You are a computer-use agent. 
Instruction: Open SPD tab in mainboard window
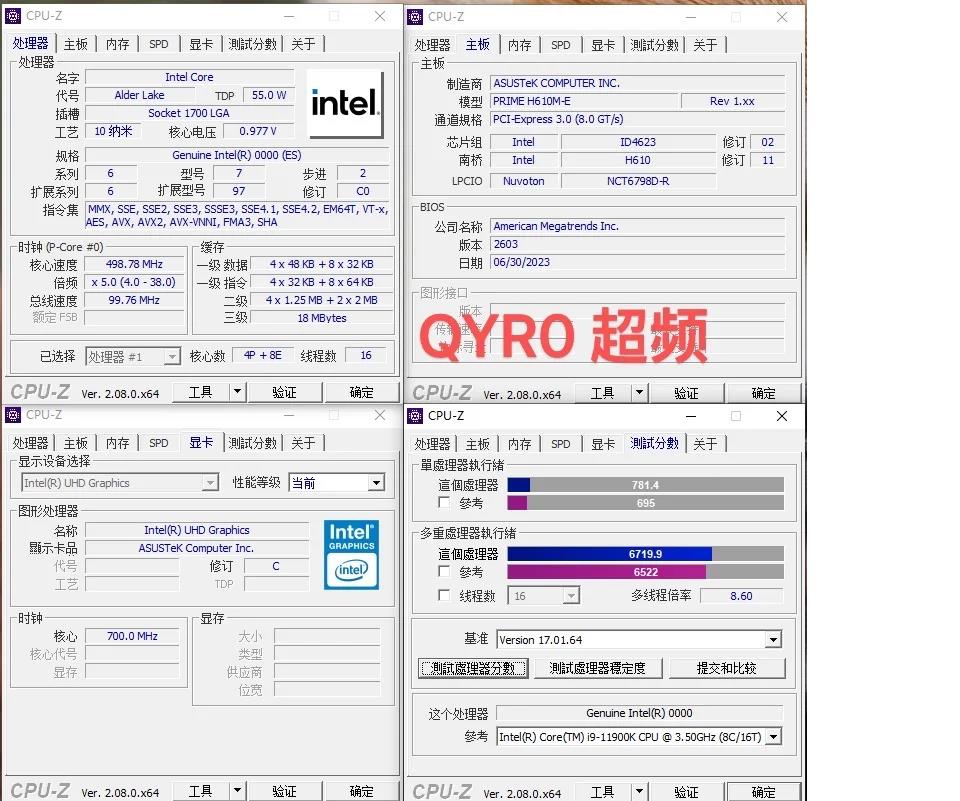(560, 45)
